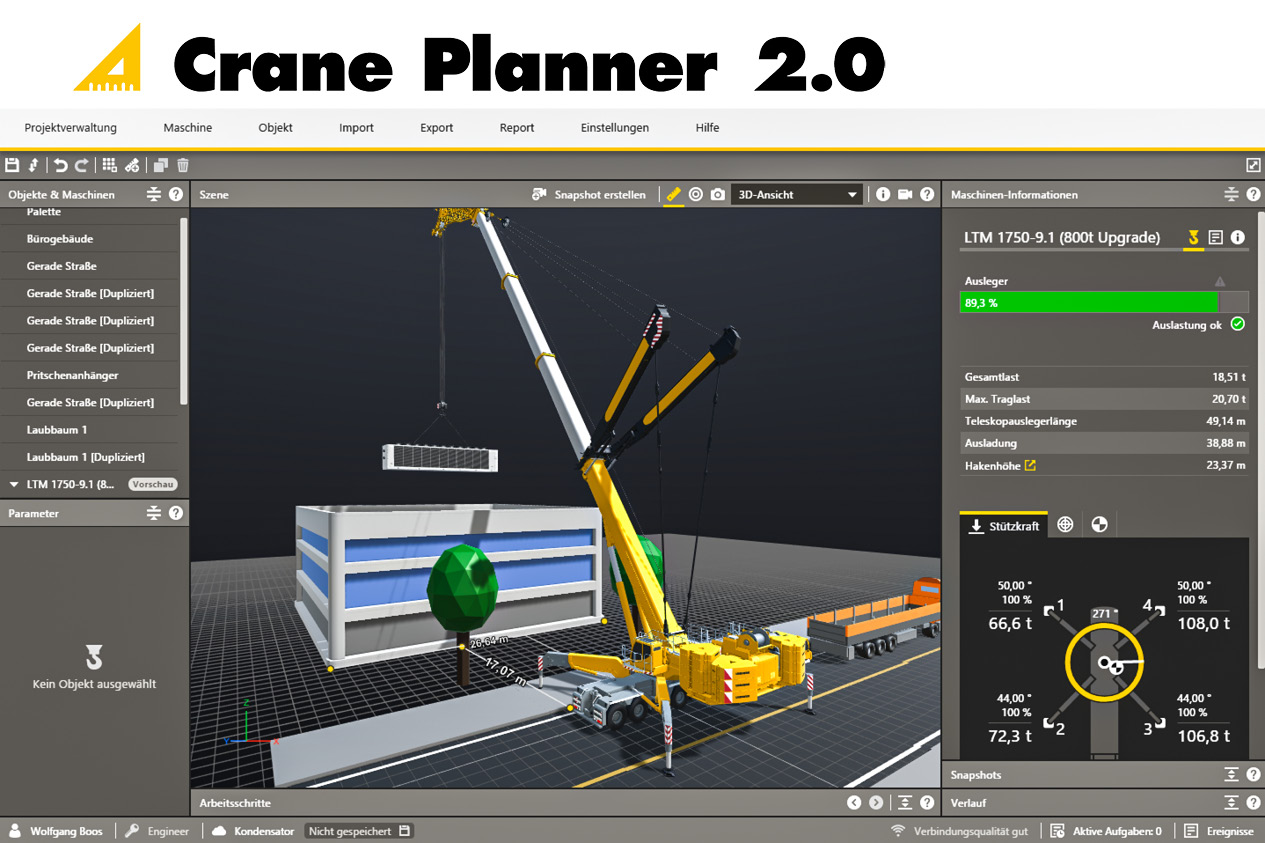Open the Hakenhöhe external link icon
1265x843 pixels.
(1030, 465)
